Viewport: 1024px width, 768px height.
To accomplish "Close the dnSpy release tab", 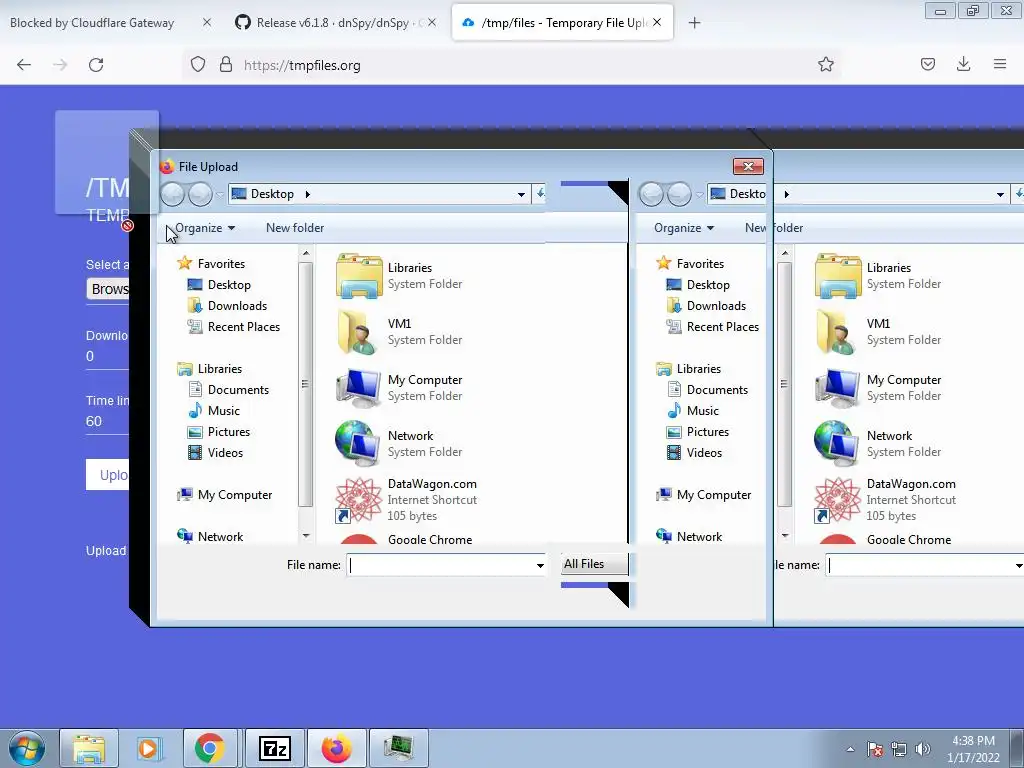I will tap(432, 23).
